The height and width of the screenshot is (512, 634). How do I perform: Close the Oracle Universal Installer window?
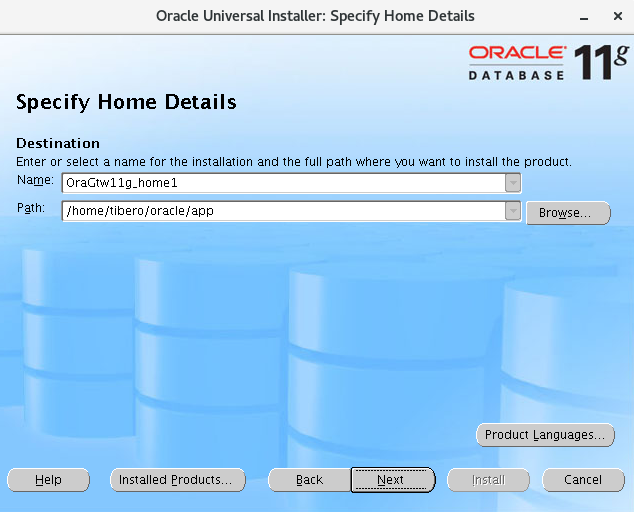click(617, 16)
